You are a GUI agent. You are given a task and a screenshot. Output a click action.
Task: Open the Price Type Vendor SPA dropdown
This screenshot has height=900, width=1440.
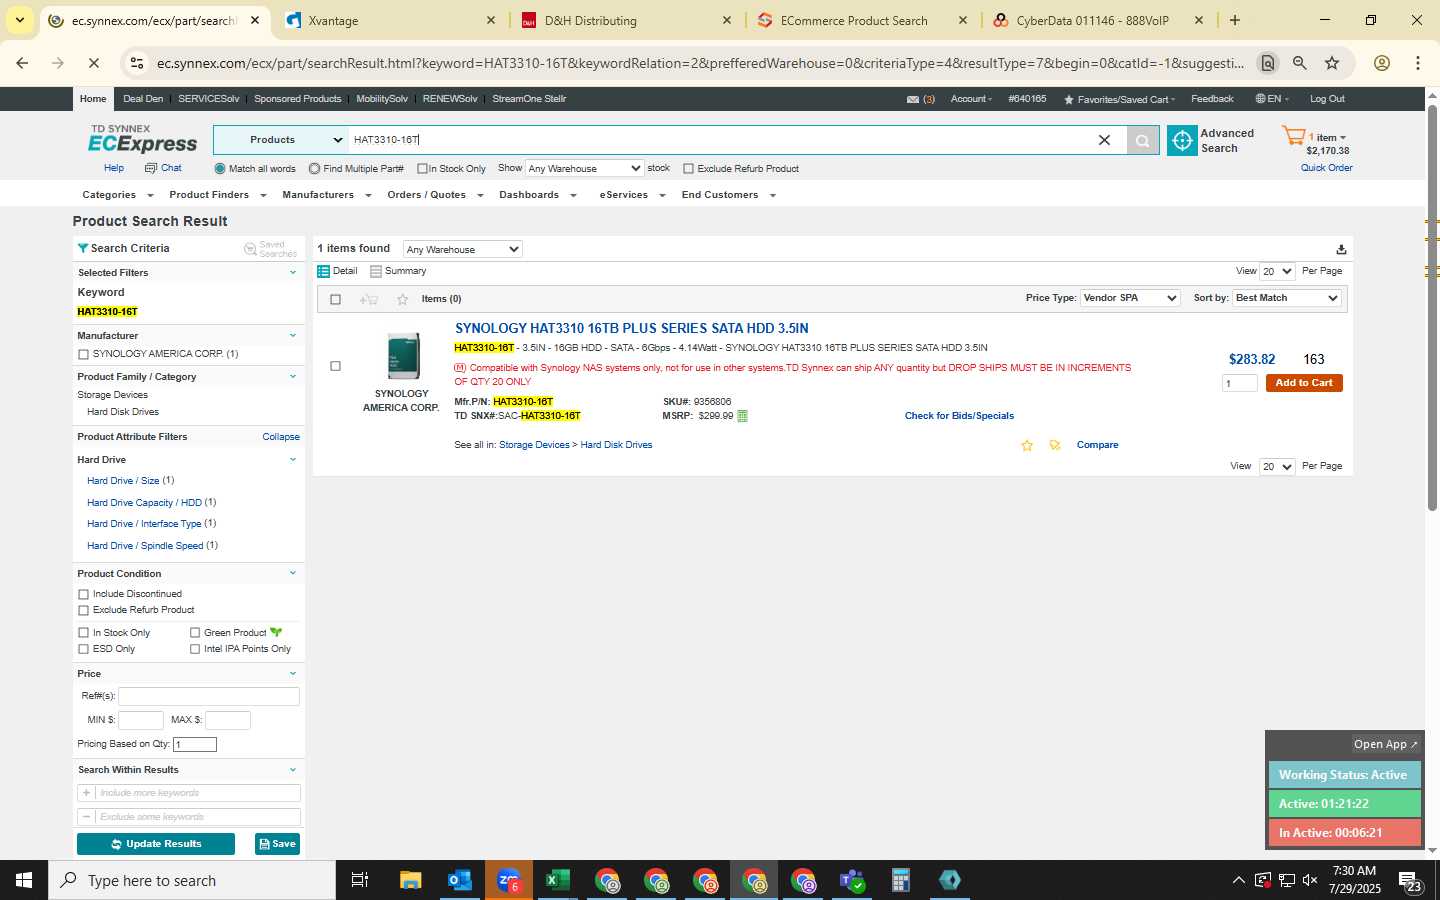click(x=1130, y=298)
